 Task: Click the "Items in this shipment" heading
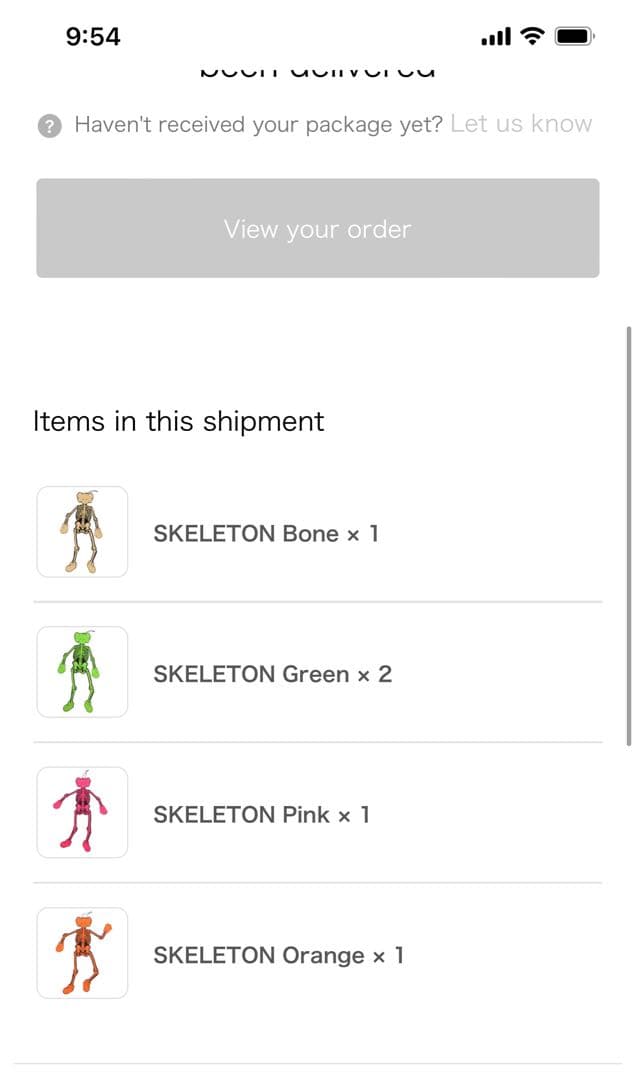point(179,421)
